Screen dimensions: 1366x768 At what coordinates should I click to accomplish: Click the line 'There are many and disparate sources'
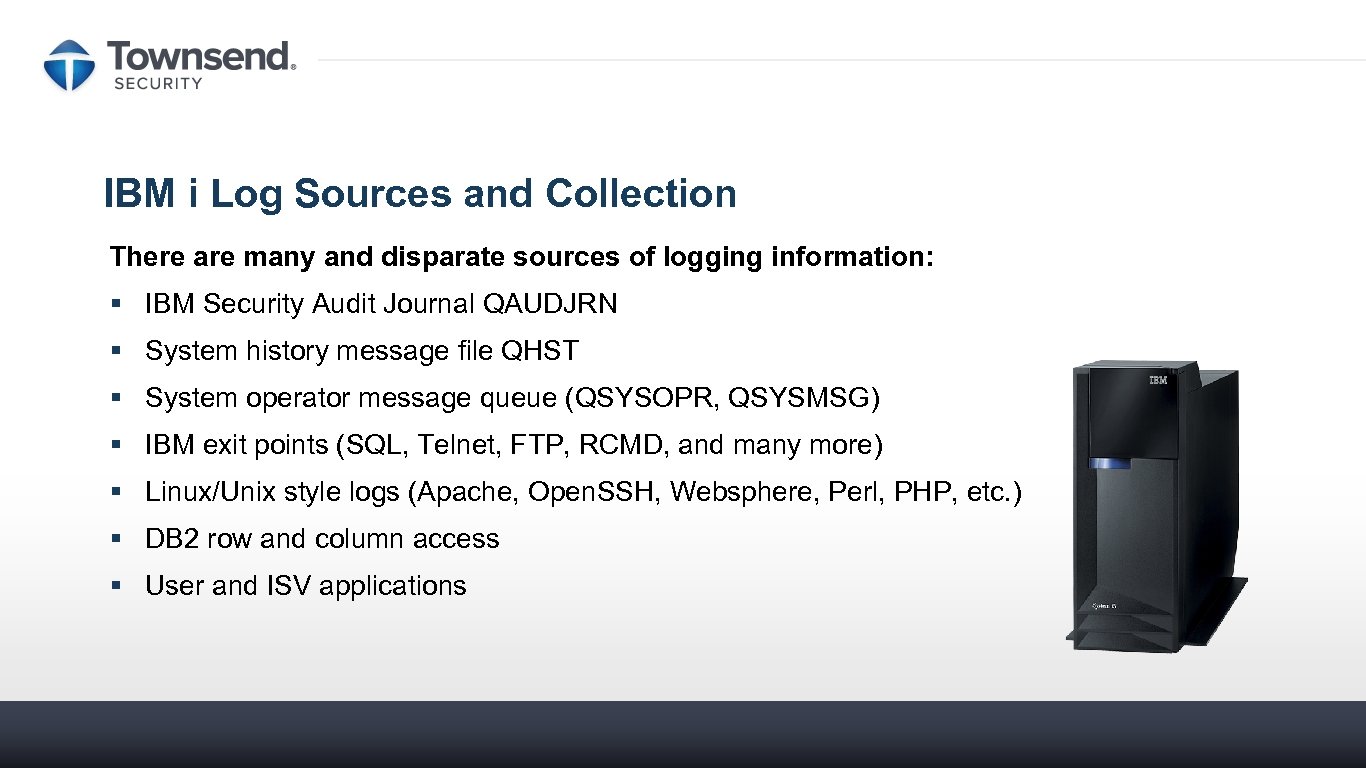pos(522,257)
